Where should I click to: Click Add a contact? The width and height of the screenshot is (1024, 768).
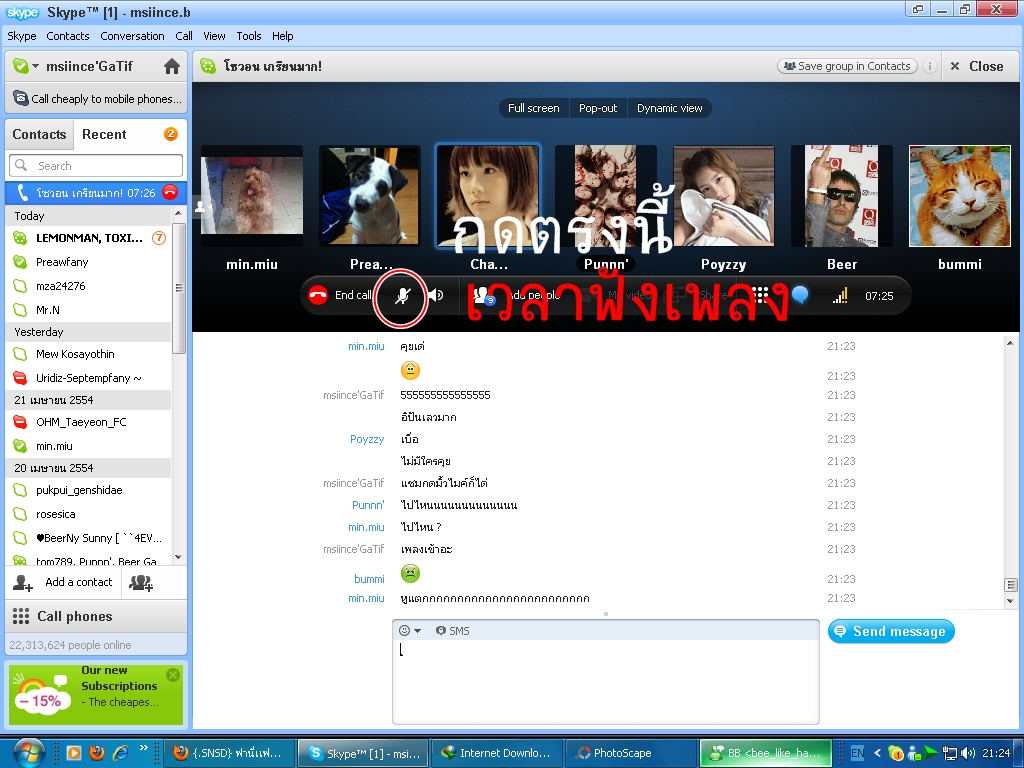(63, 582)
